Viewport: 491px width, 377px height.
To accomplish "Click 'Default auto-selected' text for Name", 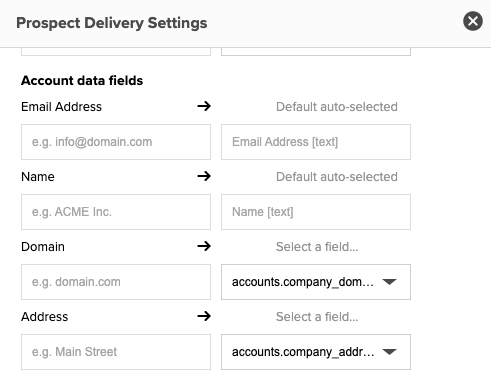I will click(x=337, y=177).
